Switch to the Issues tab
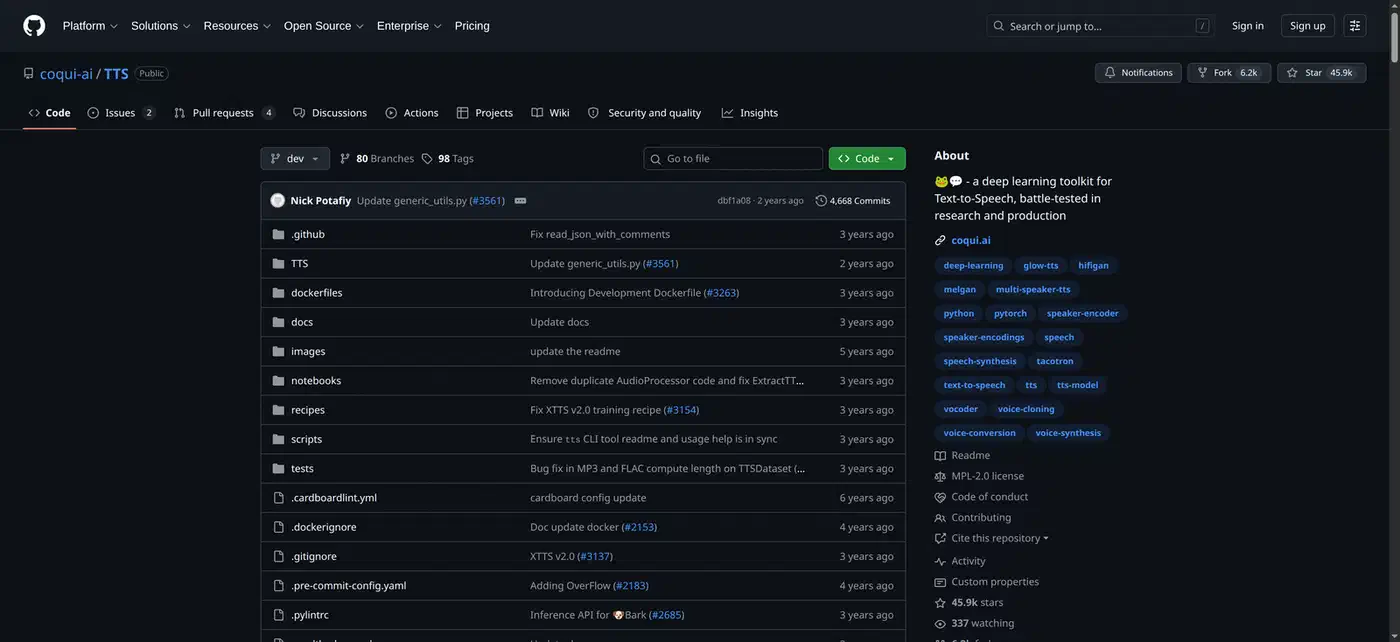1400x642 pixels. 120,113
